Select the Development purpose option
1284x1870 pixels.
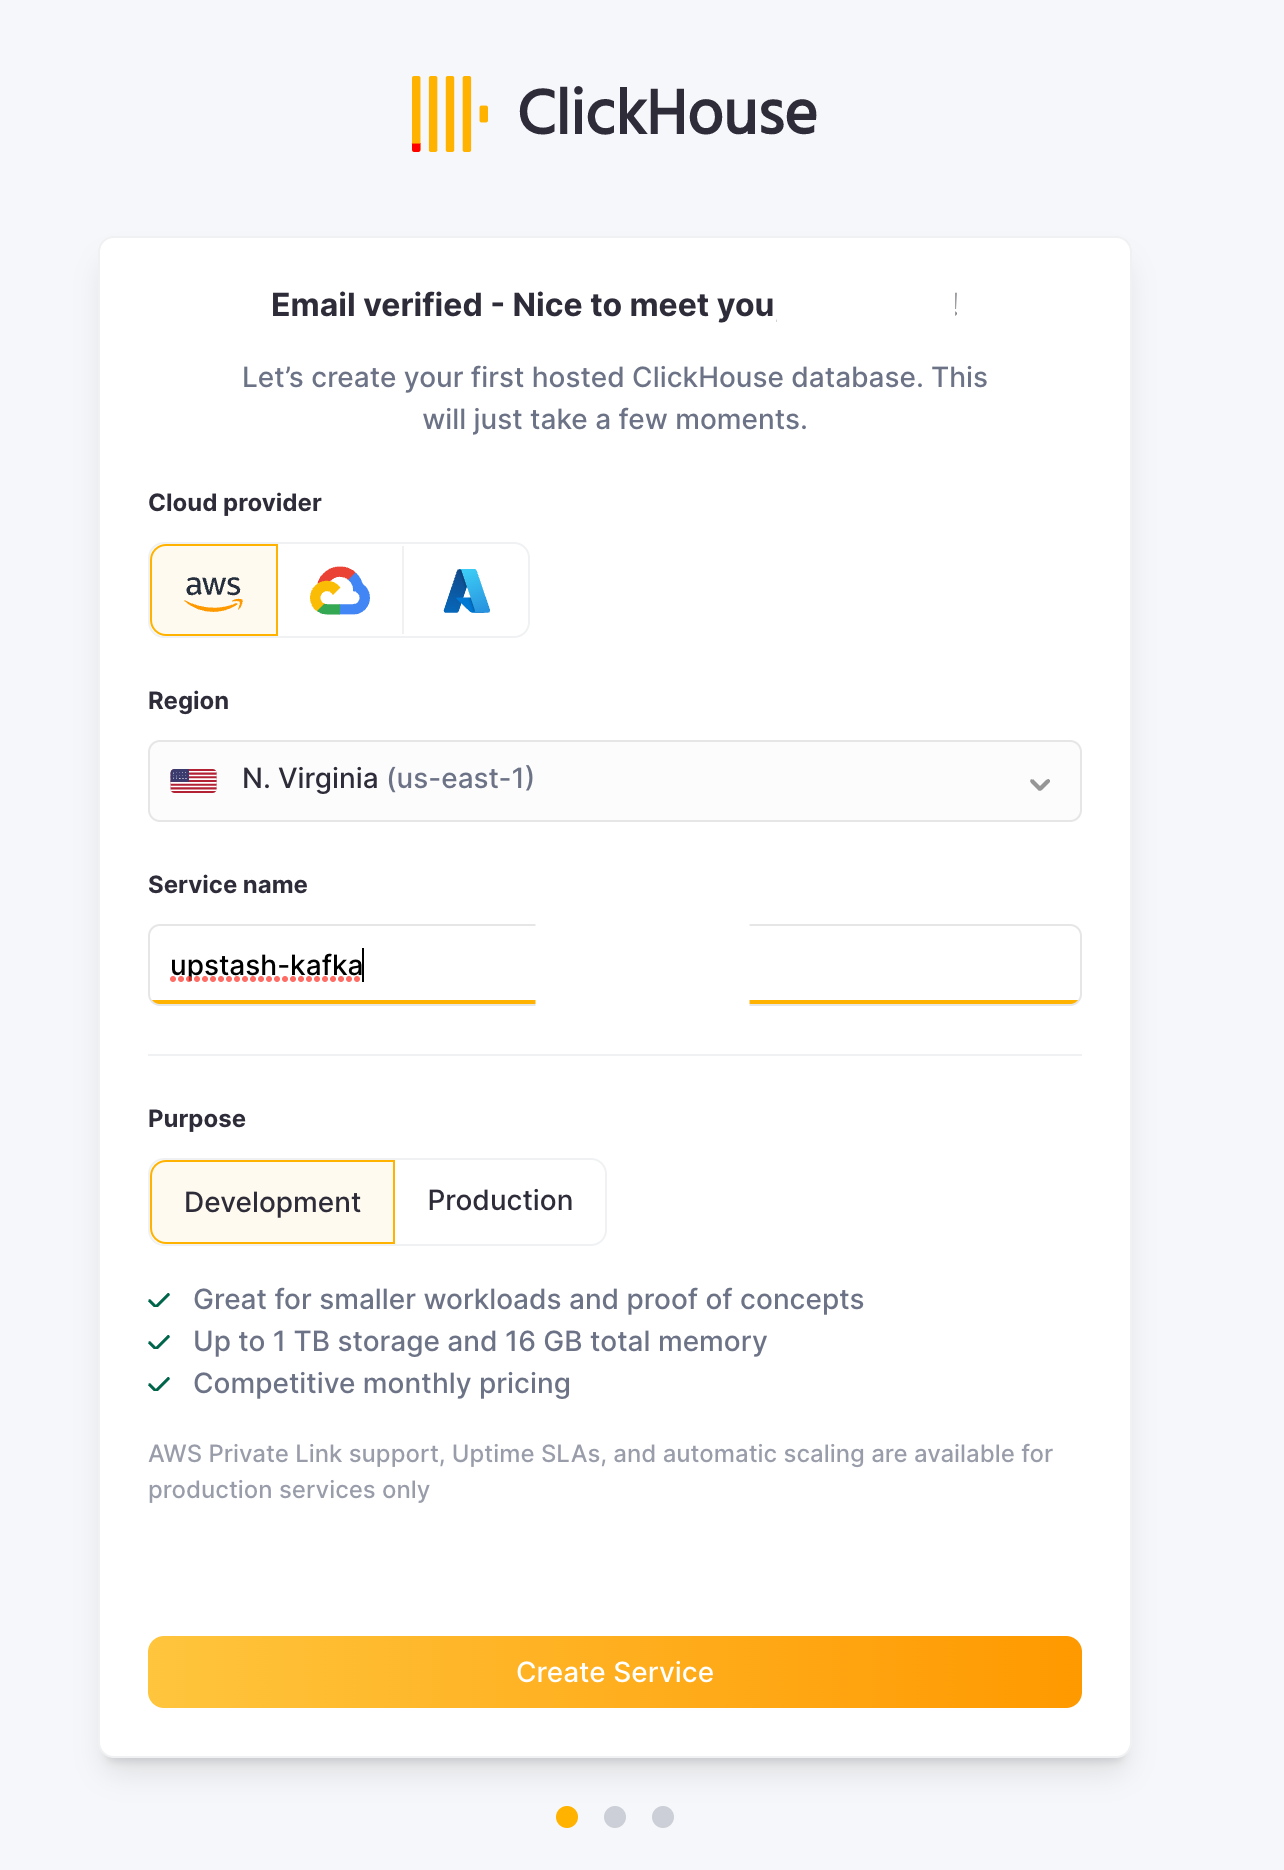pos(271,1202)
